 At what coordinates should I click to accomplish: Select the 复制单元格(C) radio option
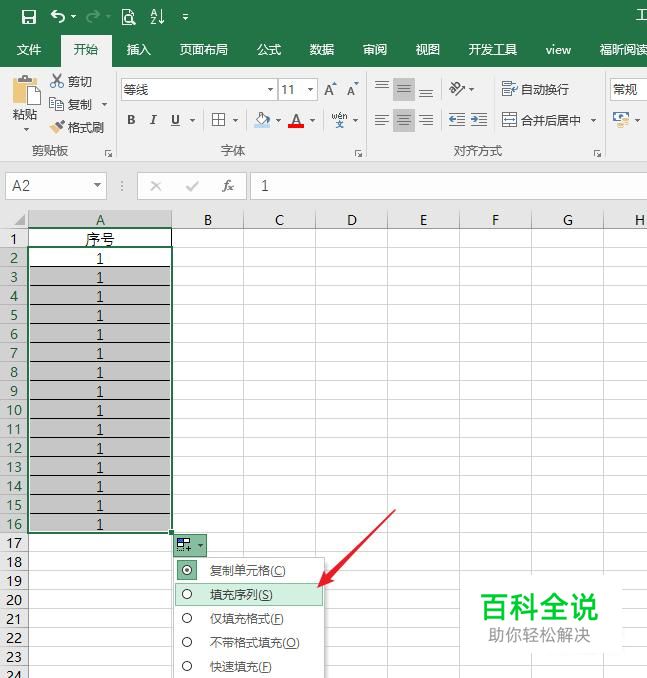[187, 570]
